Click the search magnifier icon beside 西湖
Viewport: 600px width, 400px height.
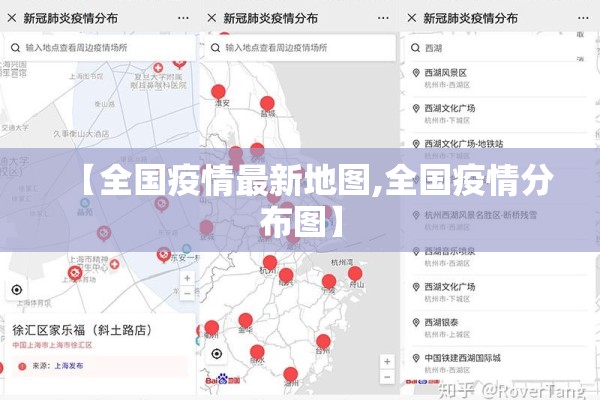coord(415,48)
